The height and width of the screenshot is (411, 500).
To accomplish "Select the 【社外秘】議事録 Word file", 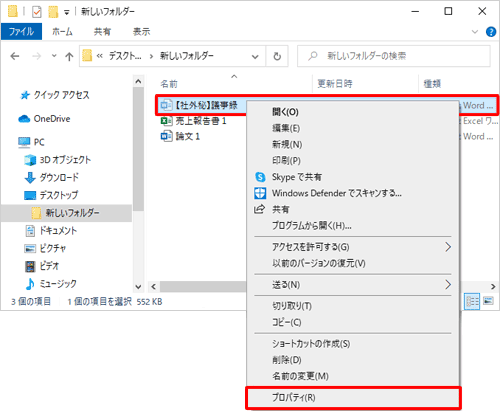I will click(x=199, y=105).
